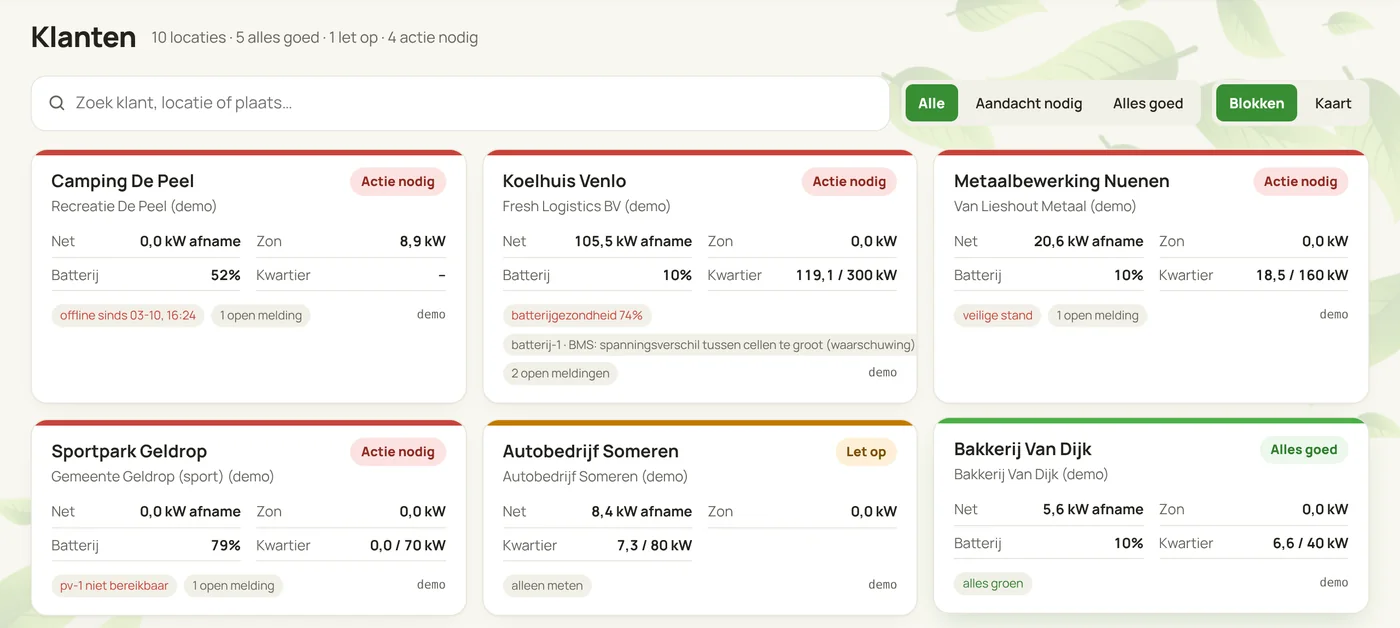Click the Alles goed badge on Bakkerij Van Dijk
This screenshot has width=1400, height=628.
pyautogui.click(x=1303, y=449)
